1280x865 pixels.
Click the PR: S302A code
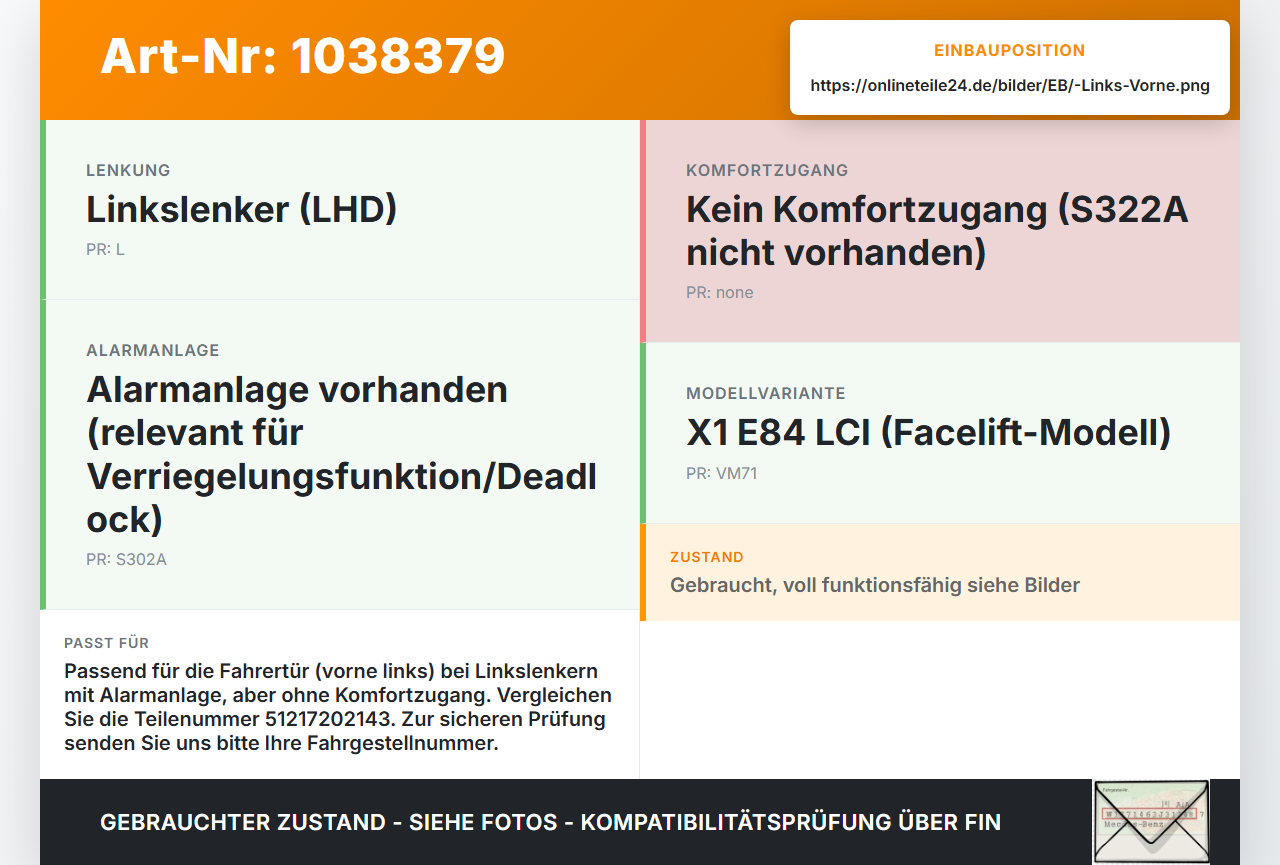point(126,559)
